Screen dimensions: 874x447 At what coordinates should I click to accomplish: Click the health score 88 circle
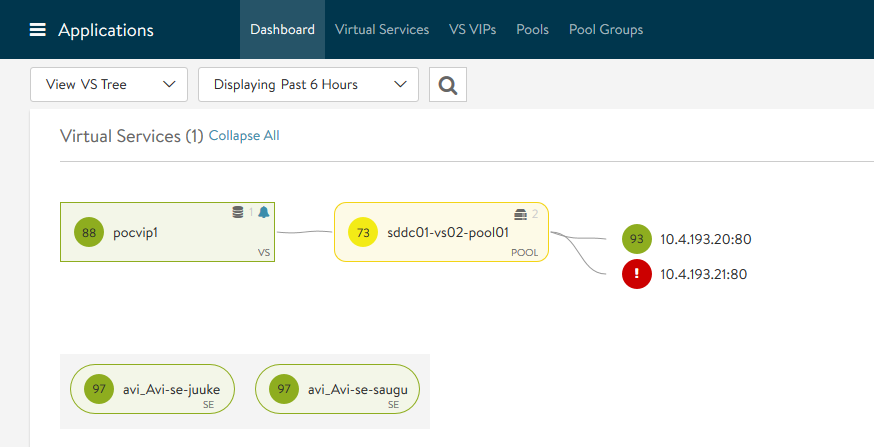click(89, 232)
